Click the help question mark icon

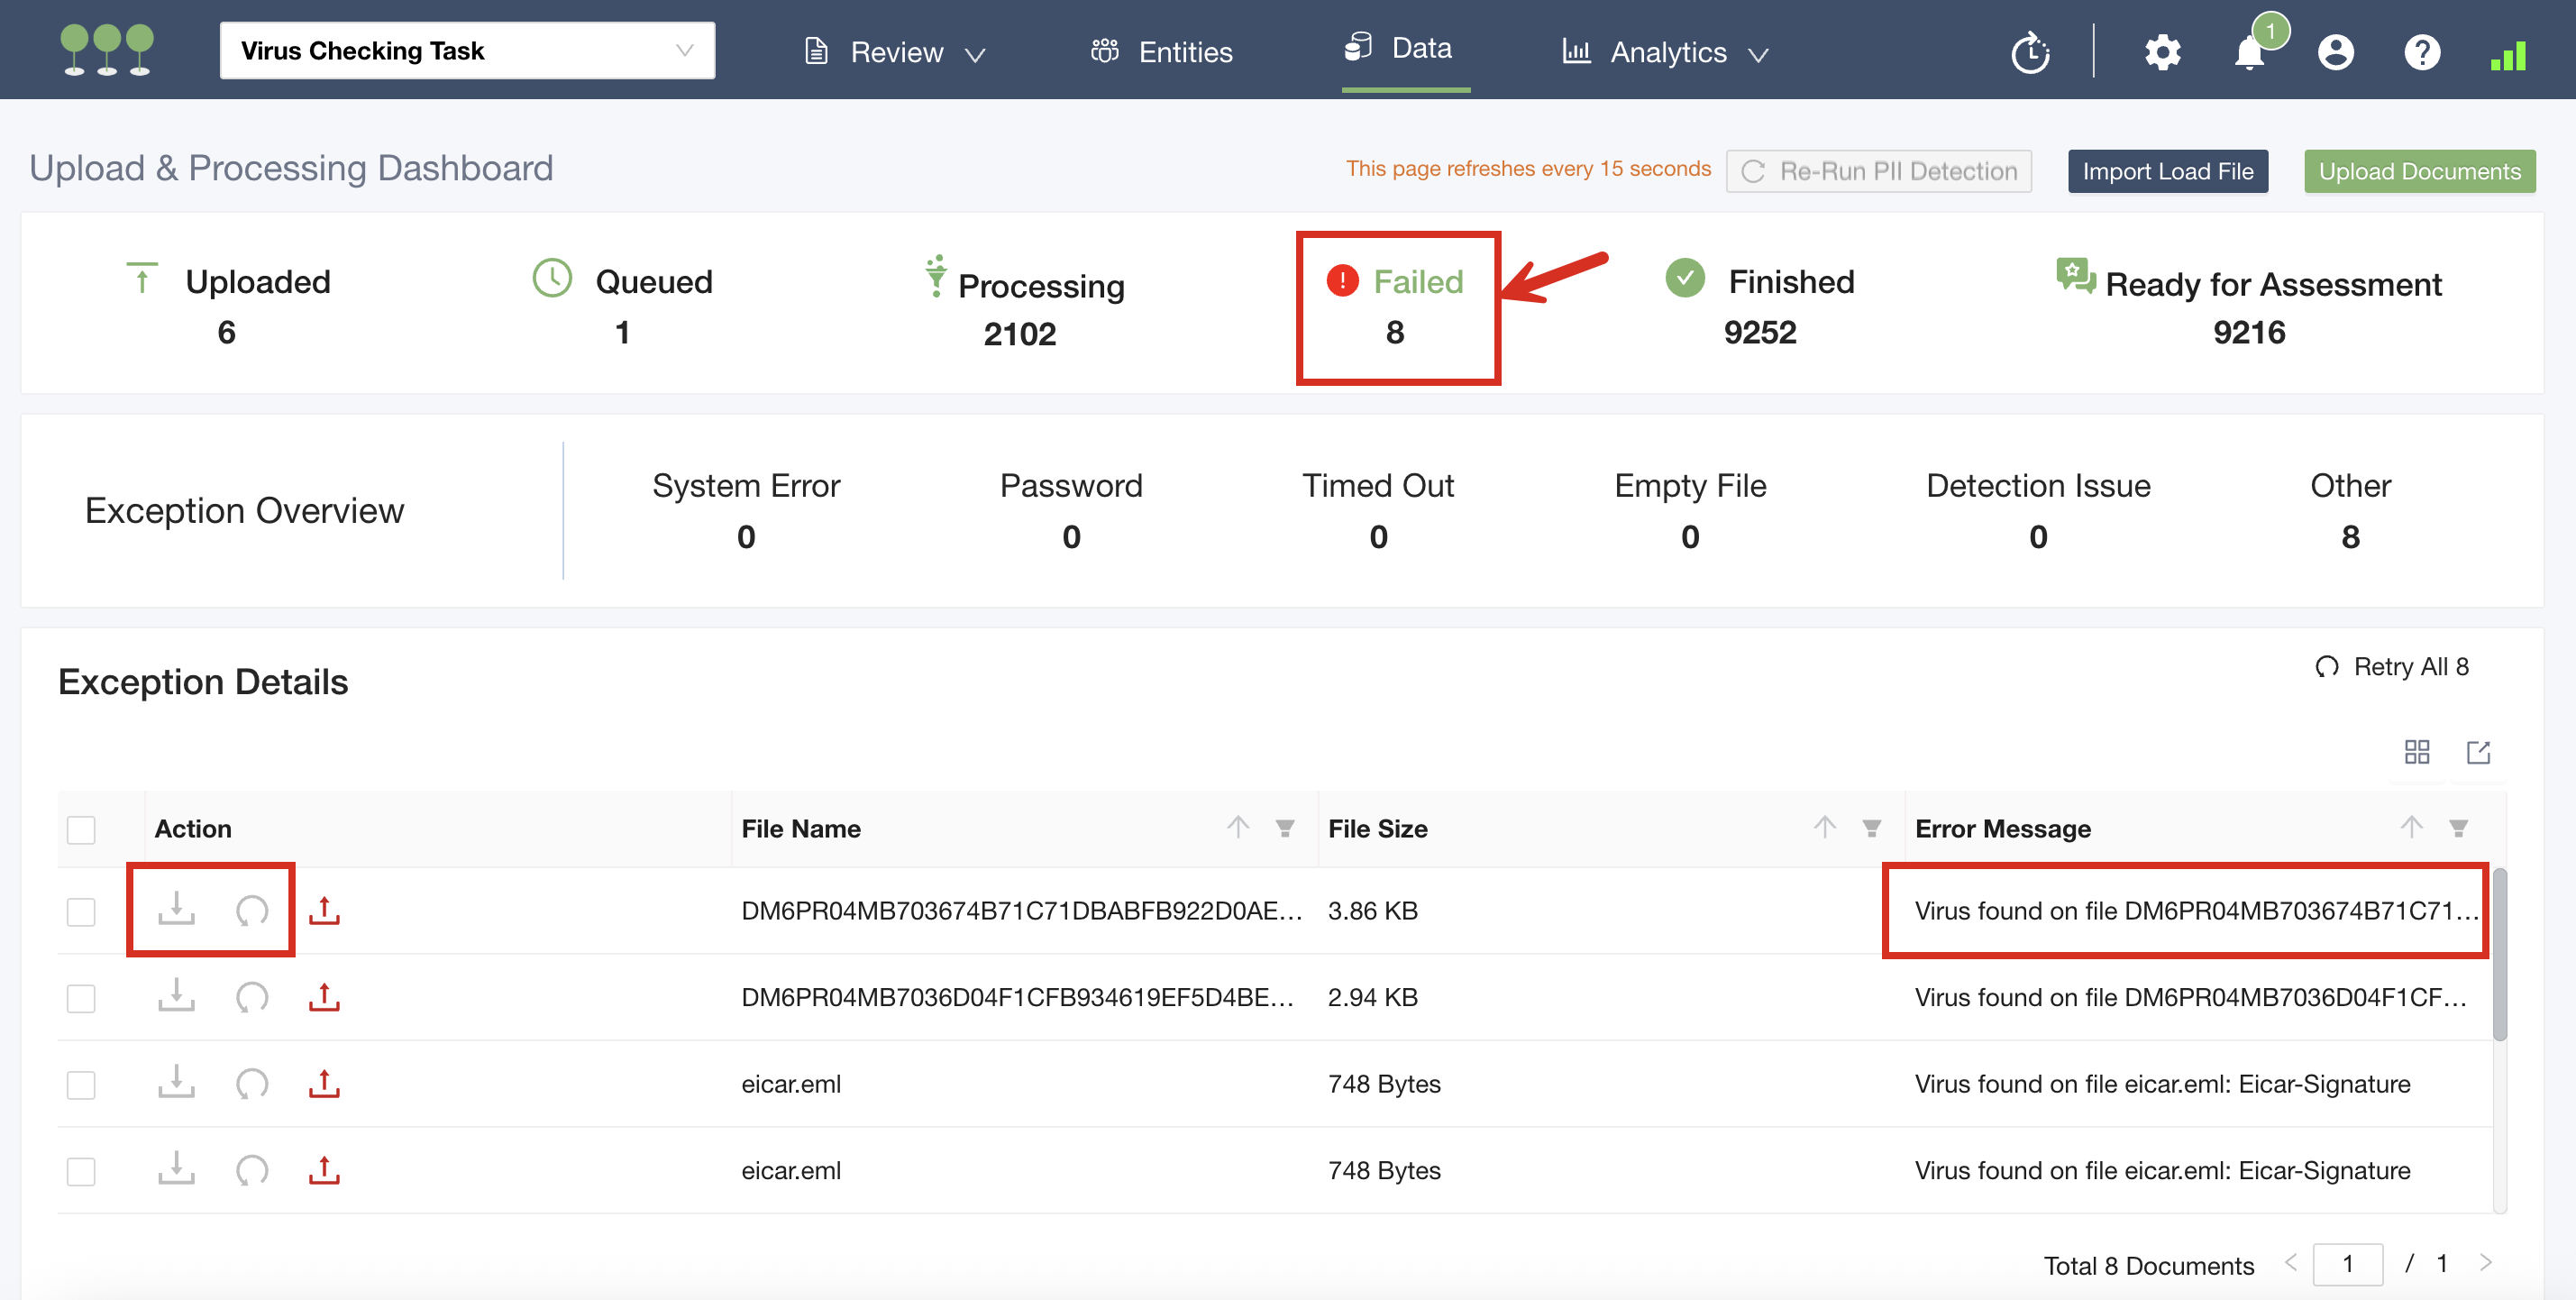[x=2421, y=52]
